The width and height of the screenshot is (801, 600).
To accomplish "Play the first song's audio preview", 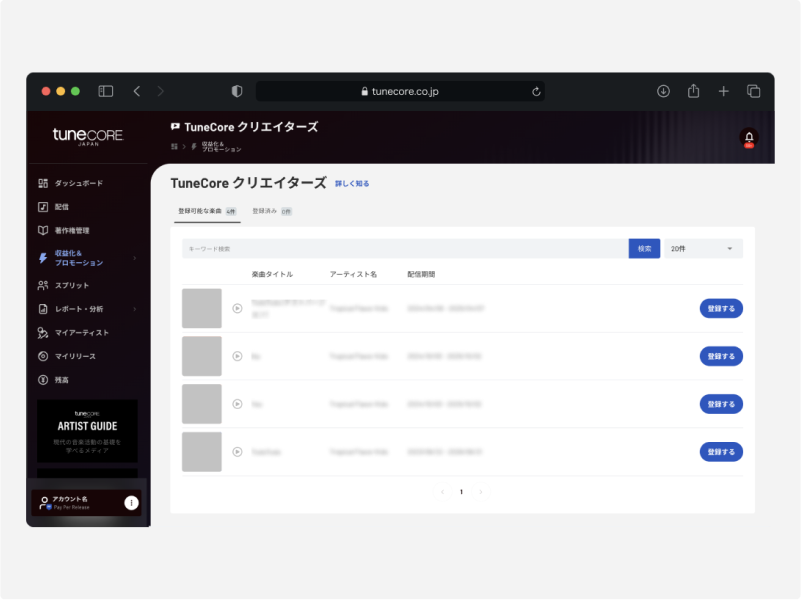I will 237,308.
